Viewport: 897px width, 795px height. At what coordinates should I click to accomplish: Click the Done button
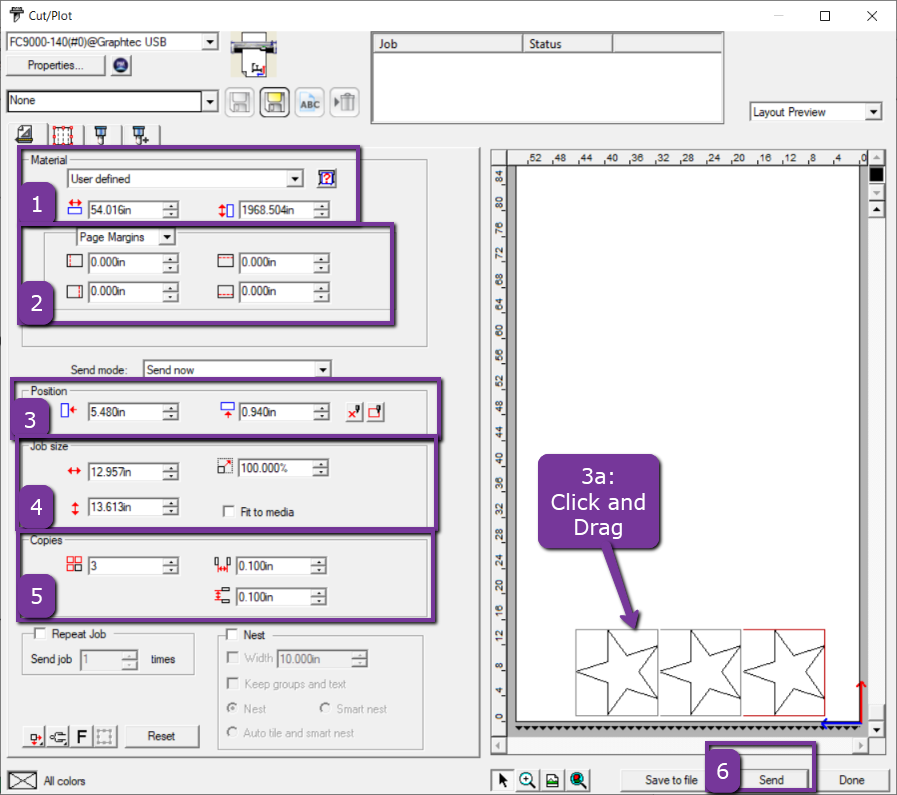(851, 780)
